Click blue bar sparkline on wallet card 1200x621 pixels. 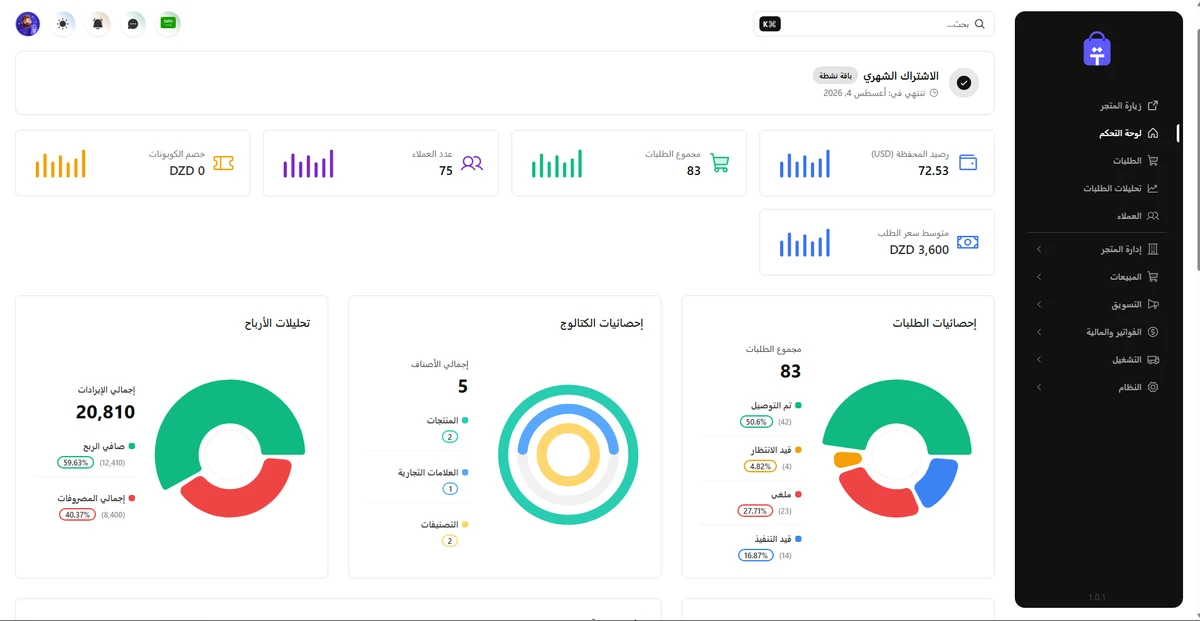pos(805,164)
